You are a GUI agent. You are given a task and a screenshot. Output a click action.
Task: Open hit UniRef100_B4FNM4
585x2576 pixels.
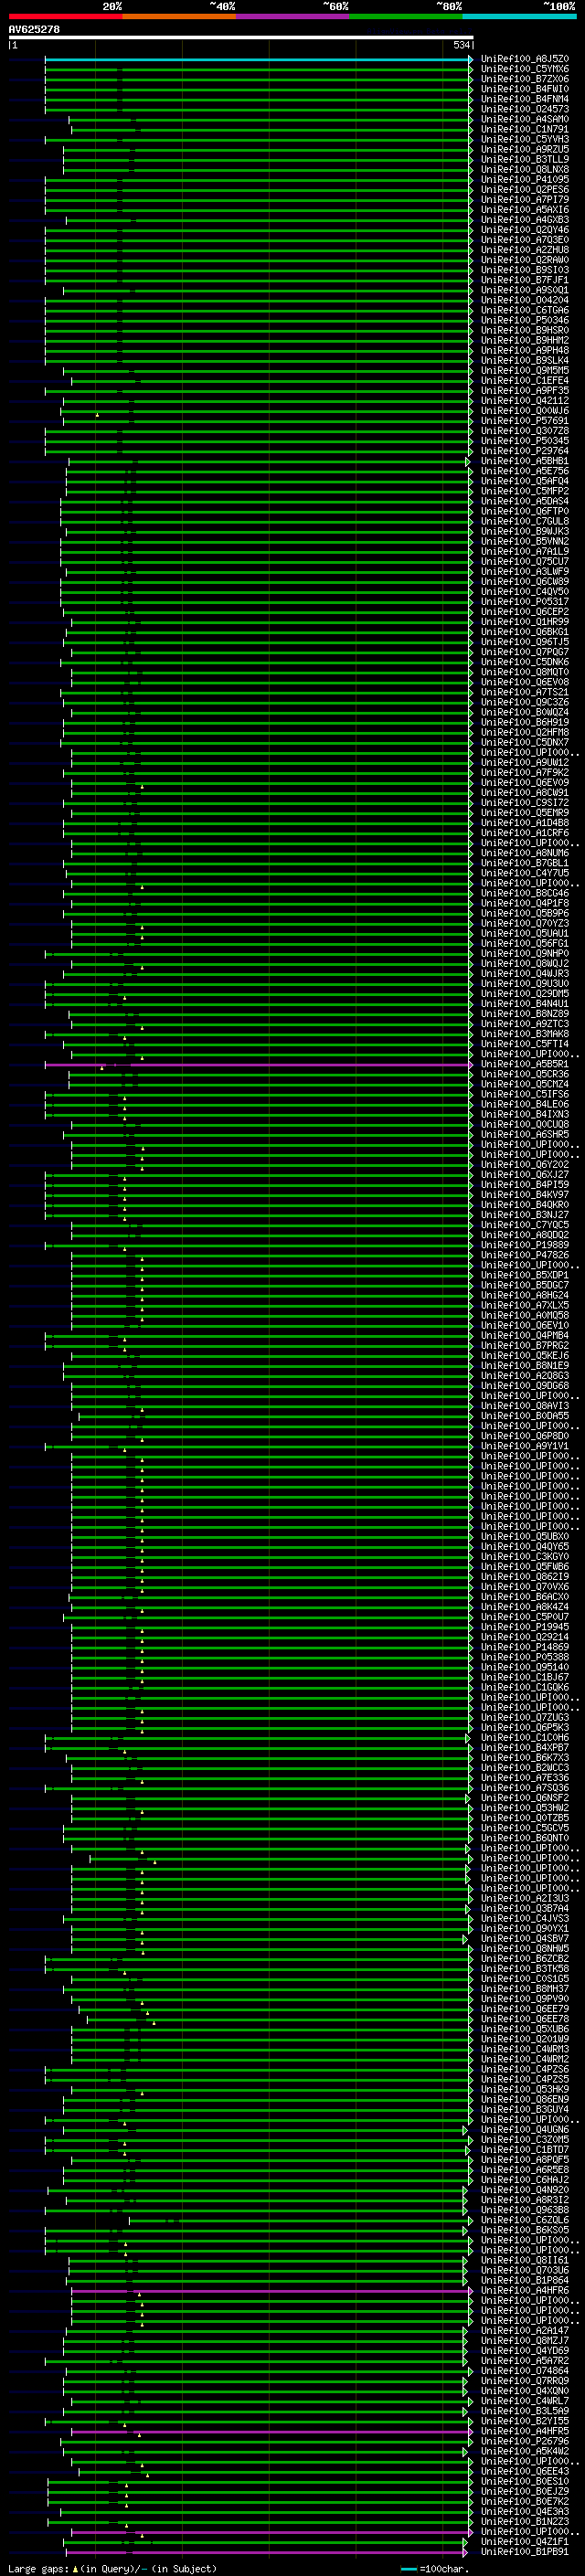[525, 99]
